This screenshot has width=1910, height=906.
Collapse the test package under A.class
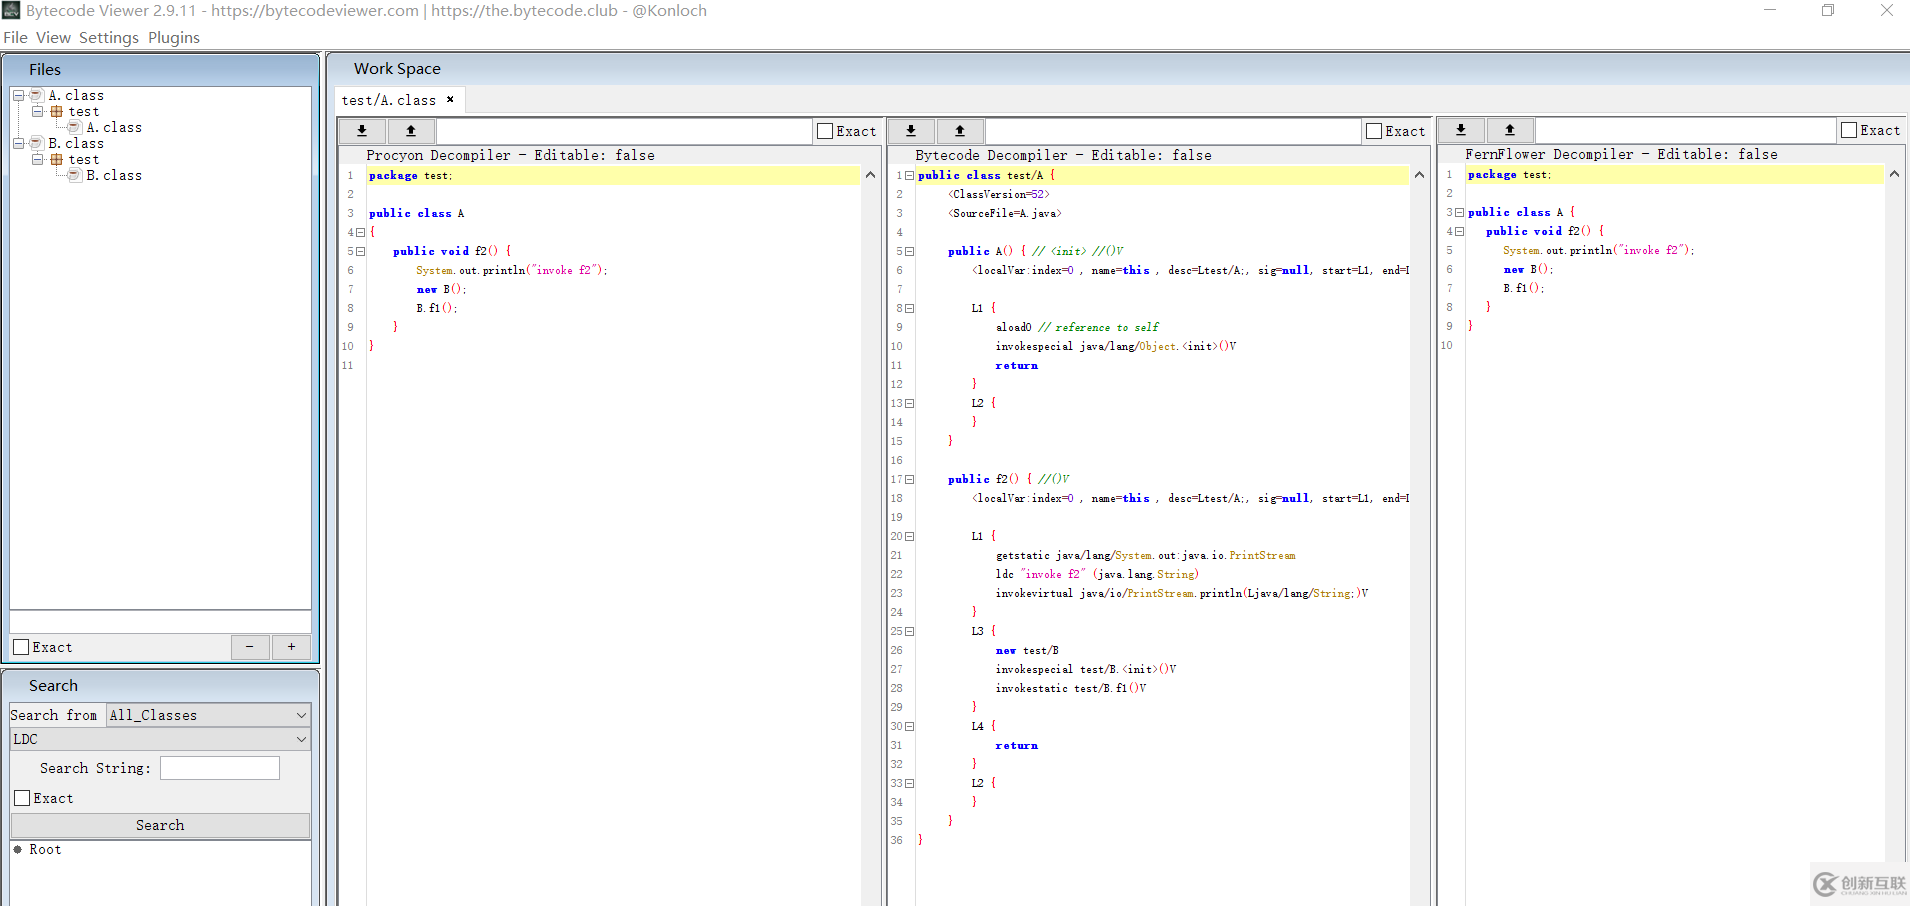tap(37, 111)
